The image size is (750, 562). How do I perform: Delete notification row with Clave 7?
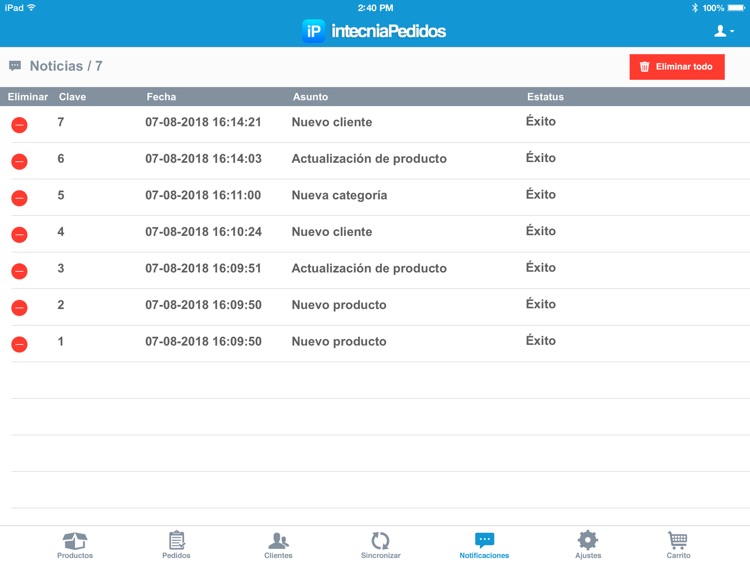click(x=19, y=125)
